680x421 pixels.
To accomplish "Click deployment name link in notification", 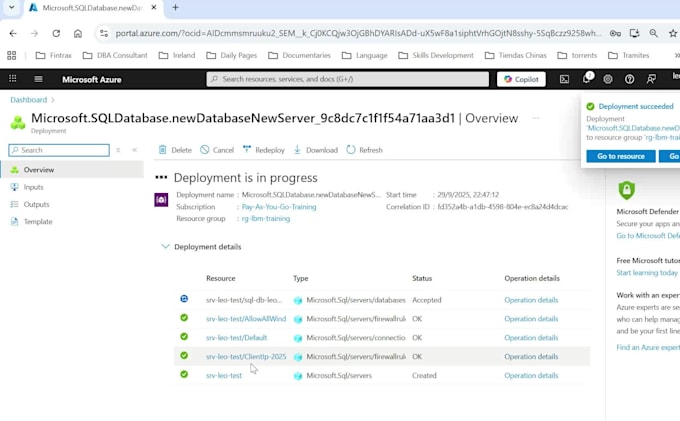I will pos(633,128).
